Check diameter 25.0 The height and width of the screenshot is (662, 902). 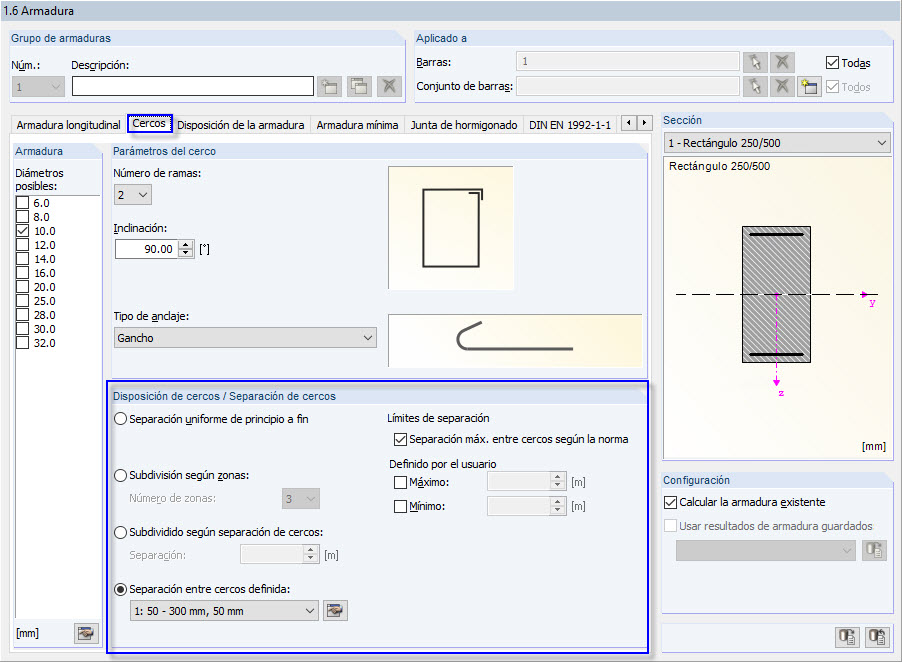(x=22, y=301)
